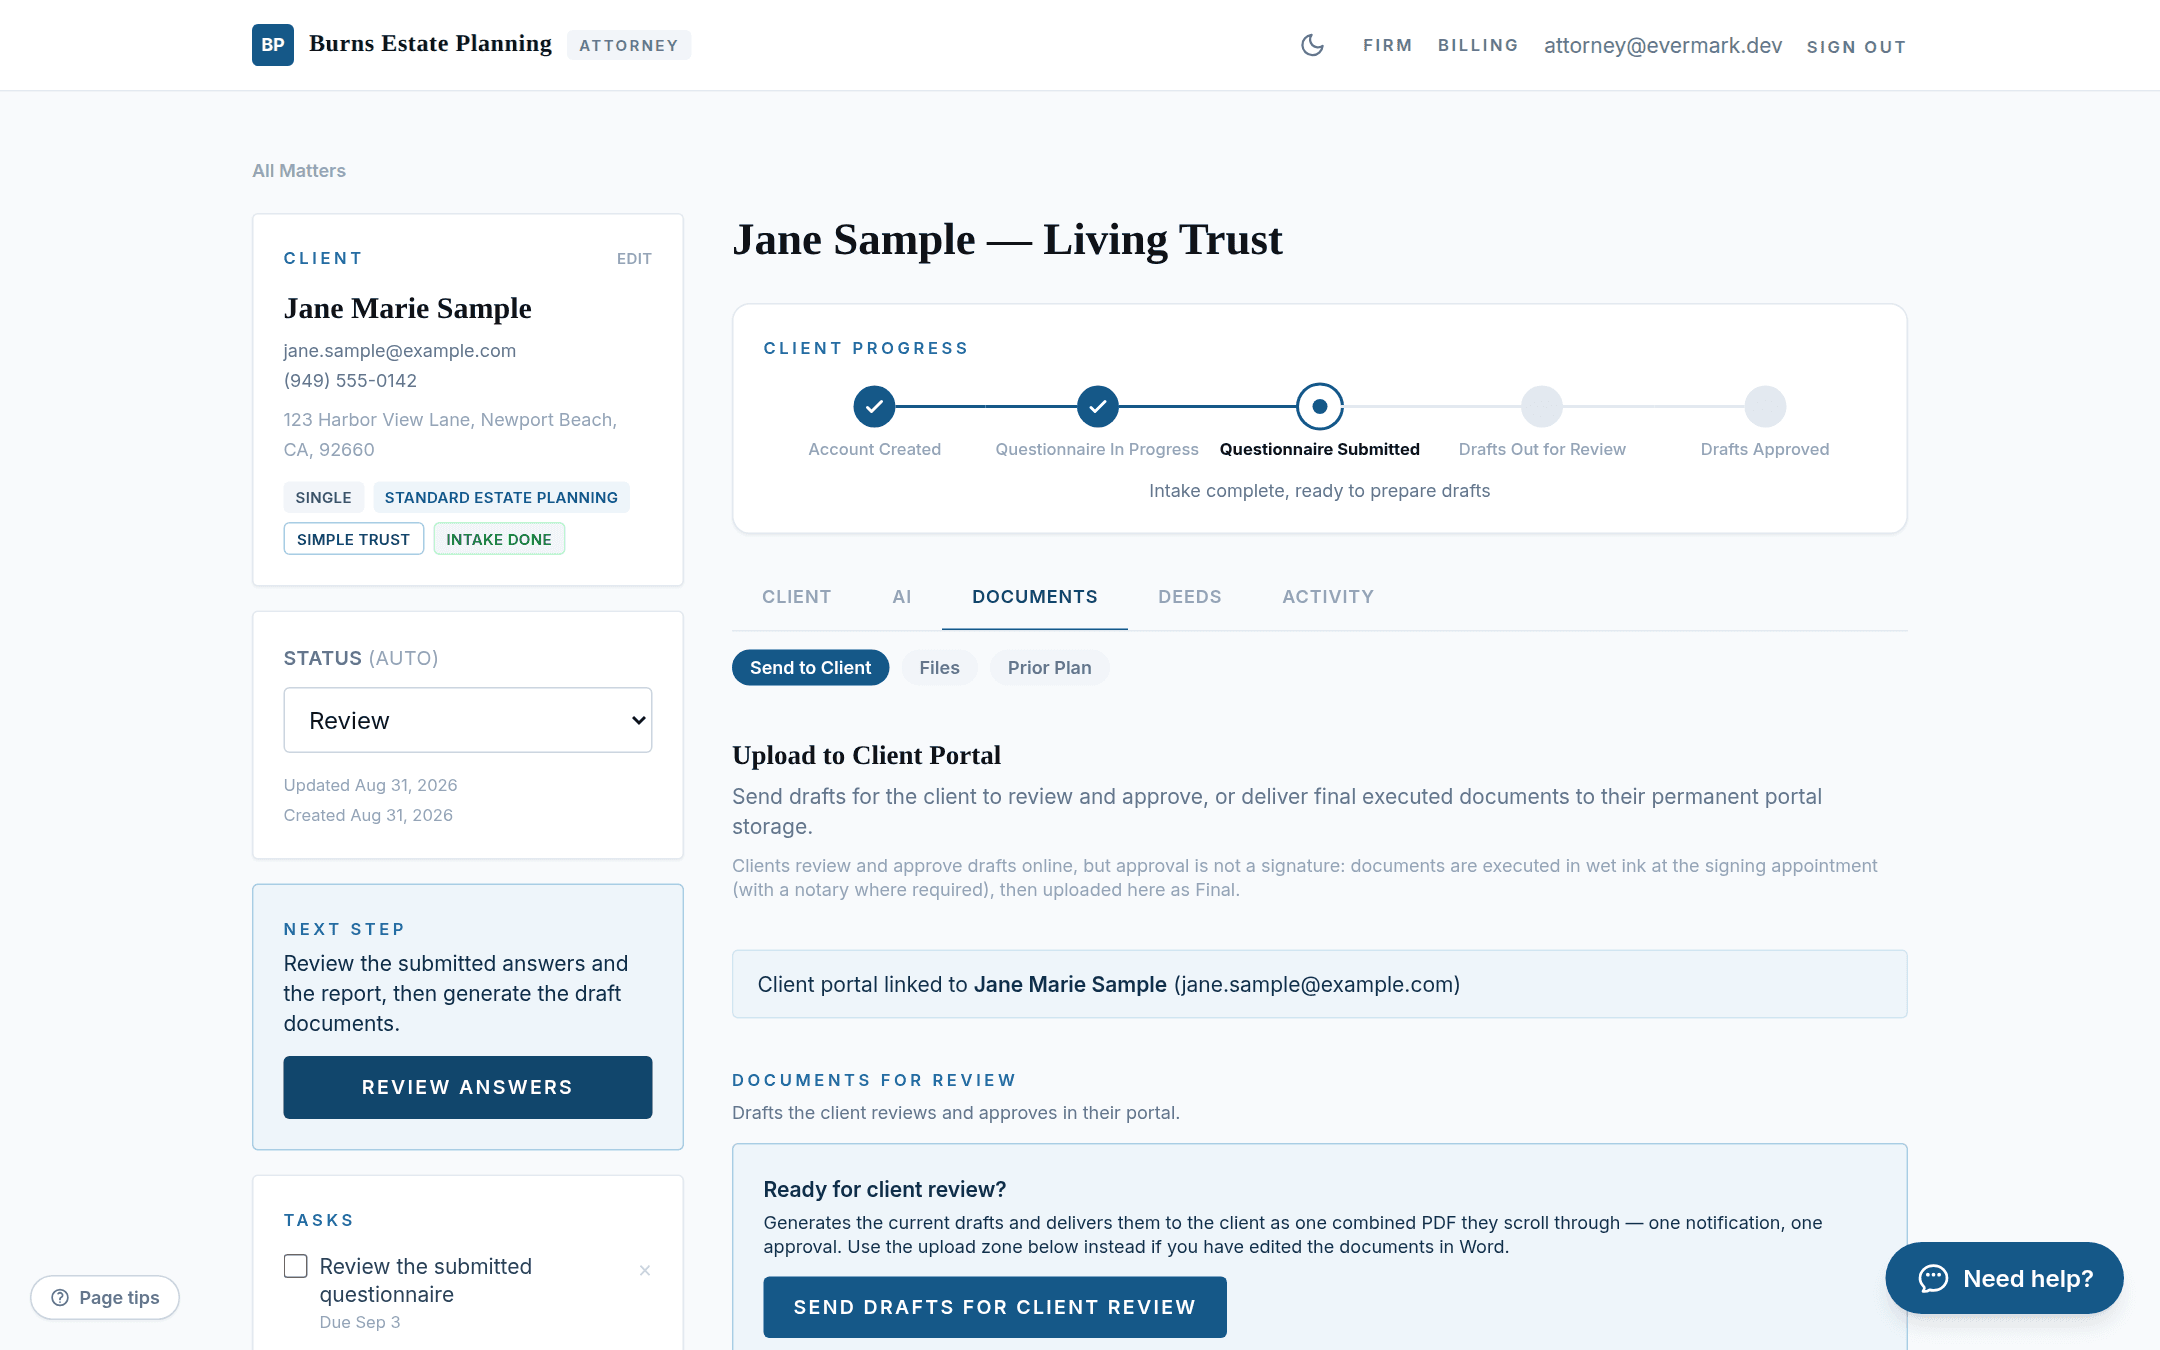This screenshot has height=1350, width=2160.
Task: Dismiss the questionnaire review task with X
Action: point(645,1270)
